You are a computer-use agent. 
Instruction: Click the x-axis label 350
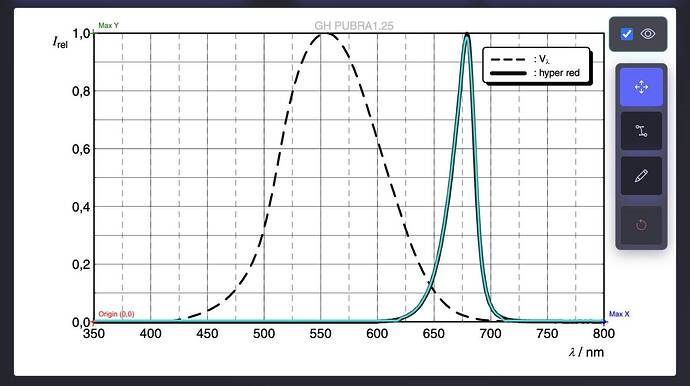(x=94, y=334)
